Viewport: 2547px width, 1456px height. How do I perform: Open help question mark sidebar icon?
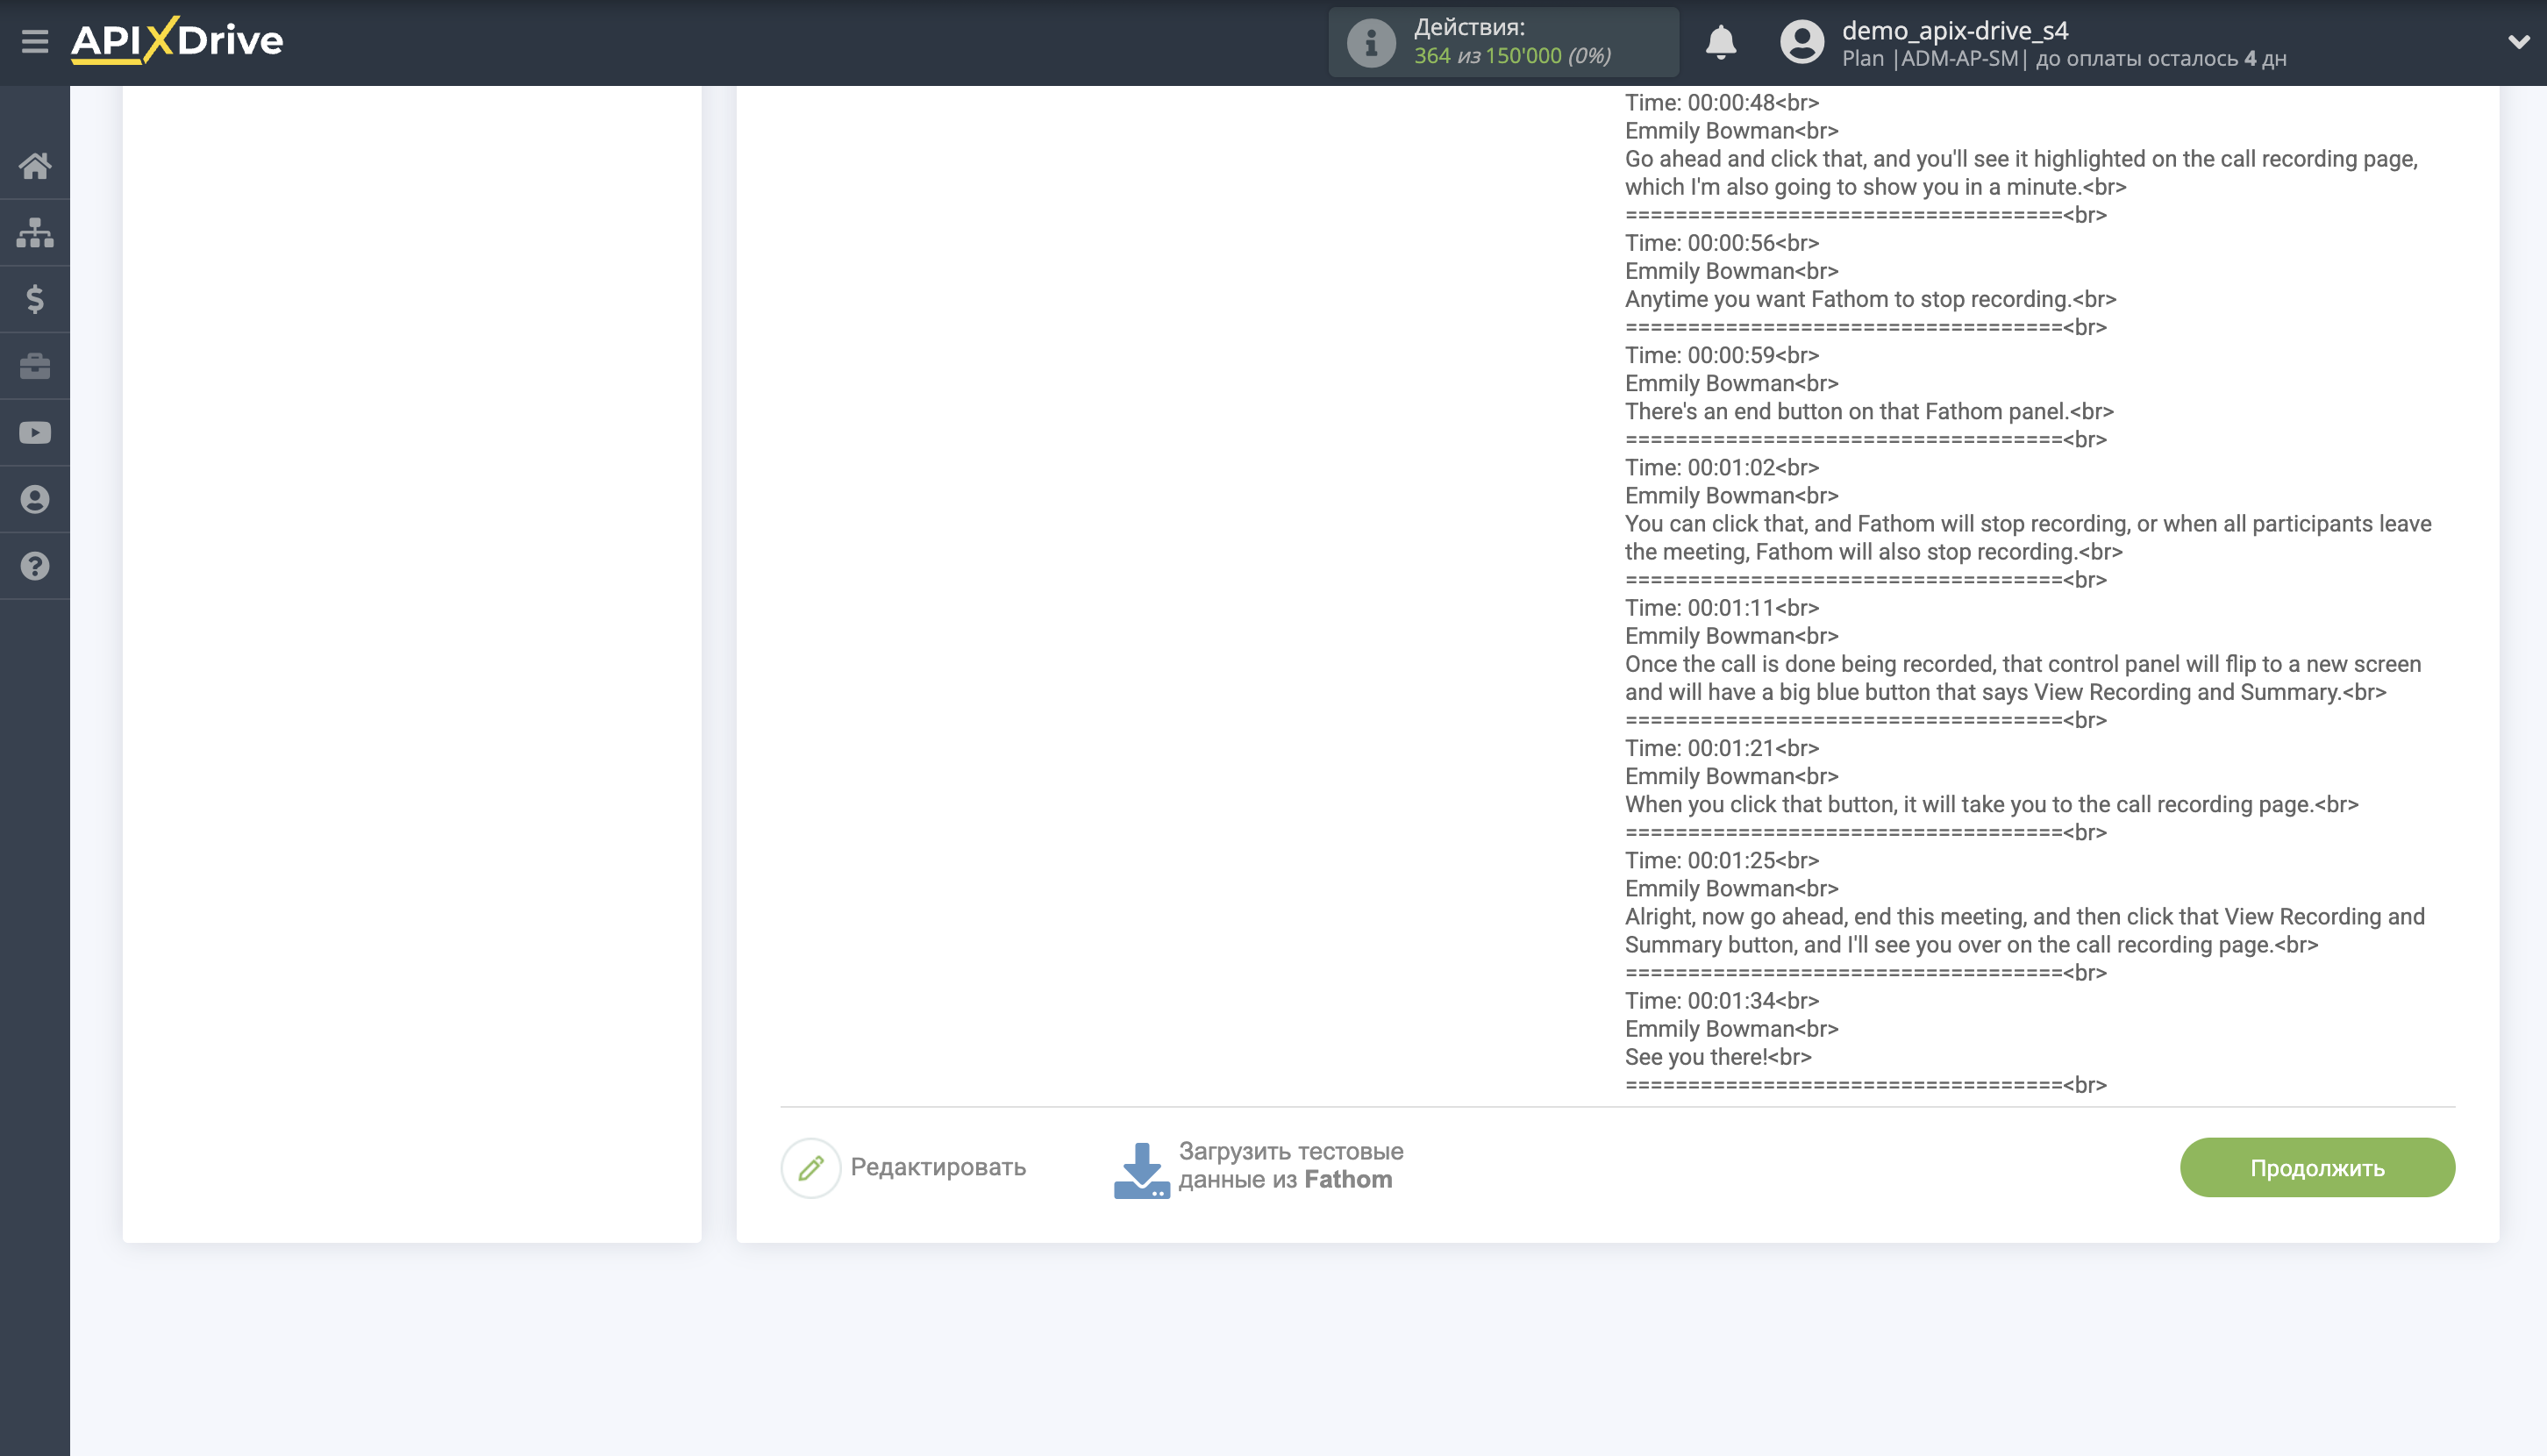coord(35,566)
